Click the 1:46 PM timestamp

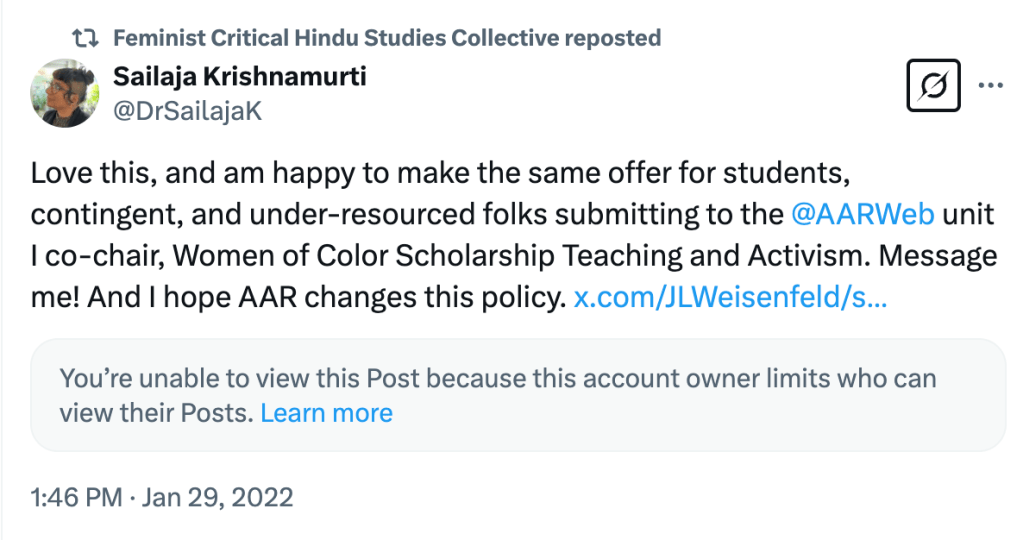click(x=76, y=497)
